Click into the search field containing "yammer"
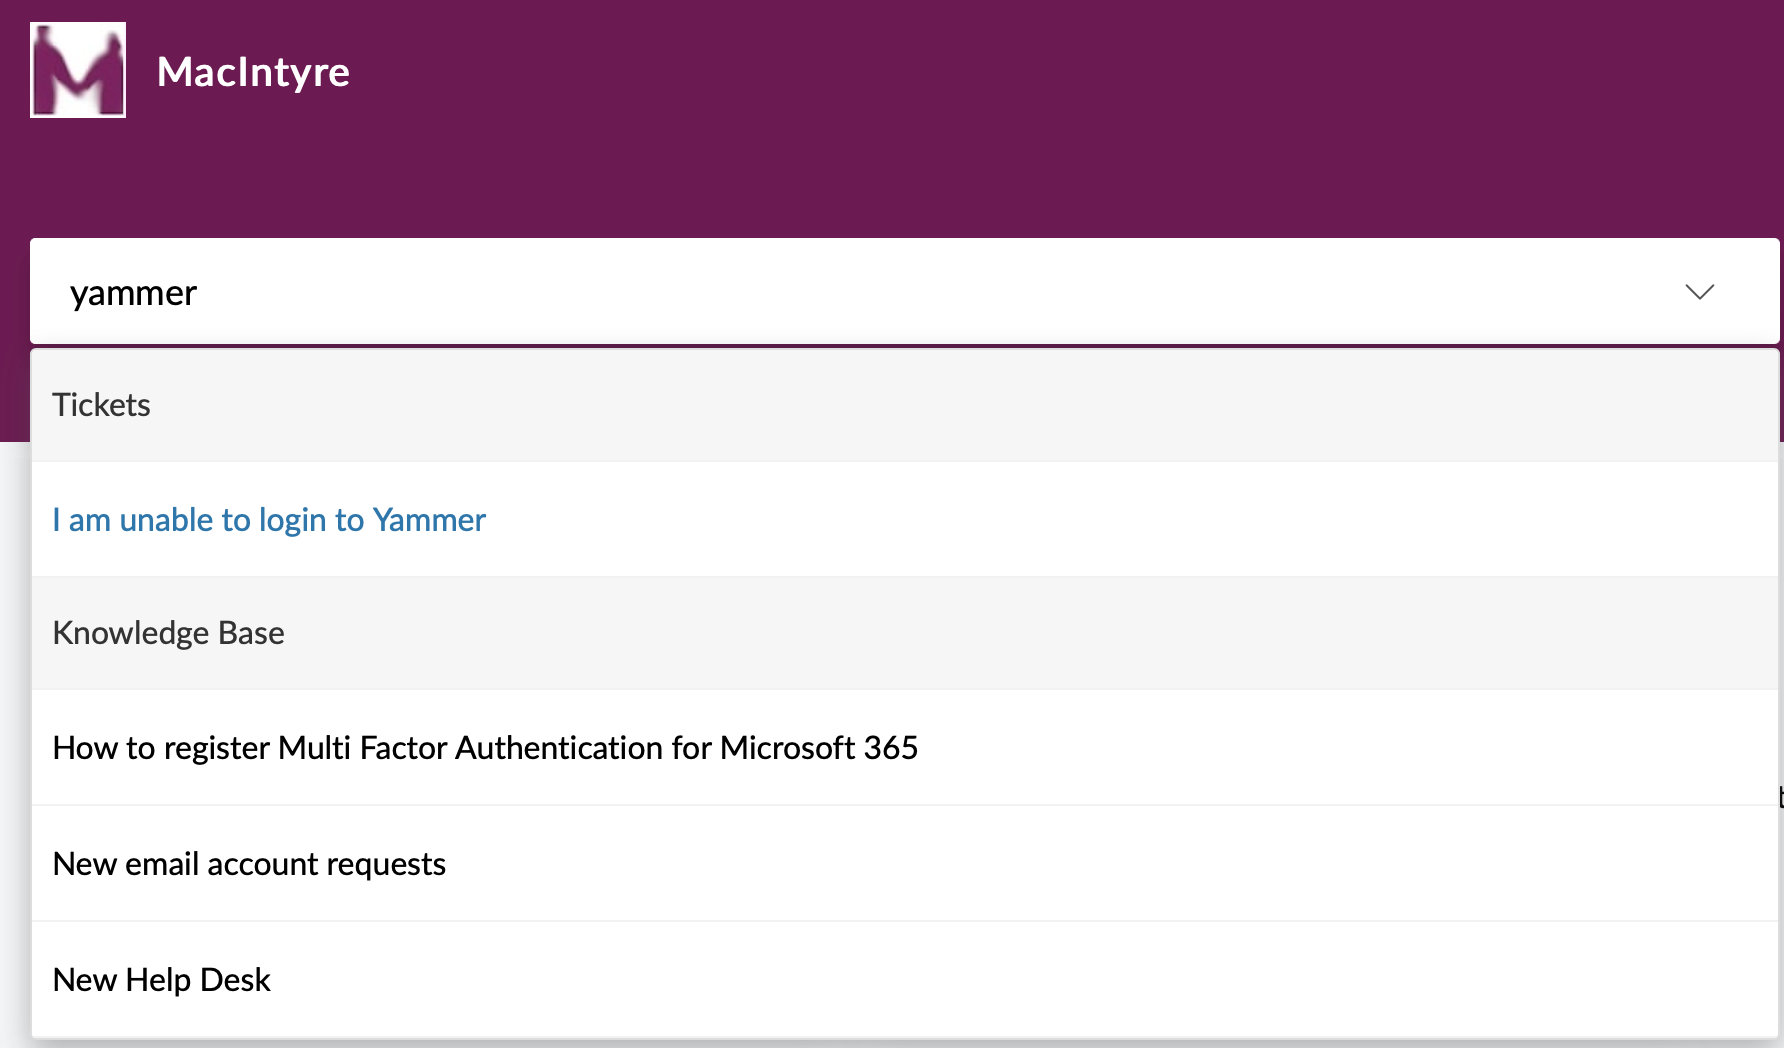The image size is (1784, 1048). [x=800, y=292]
